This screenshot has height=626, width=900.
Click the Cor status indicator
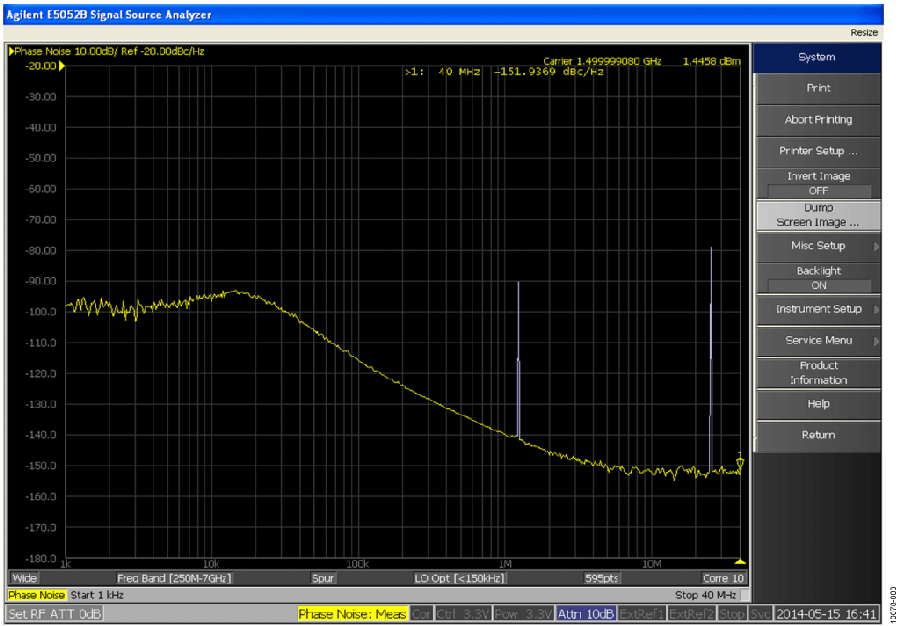(x=421, y=614)
